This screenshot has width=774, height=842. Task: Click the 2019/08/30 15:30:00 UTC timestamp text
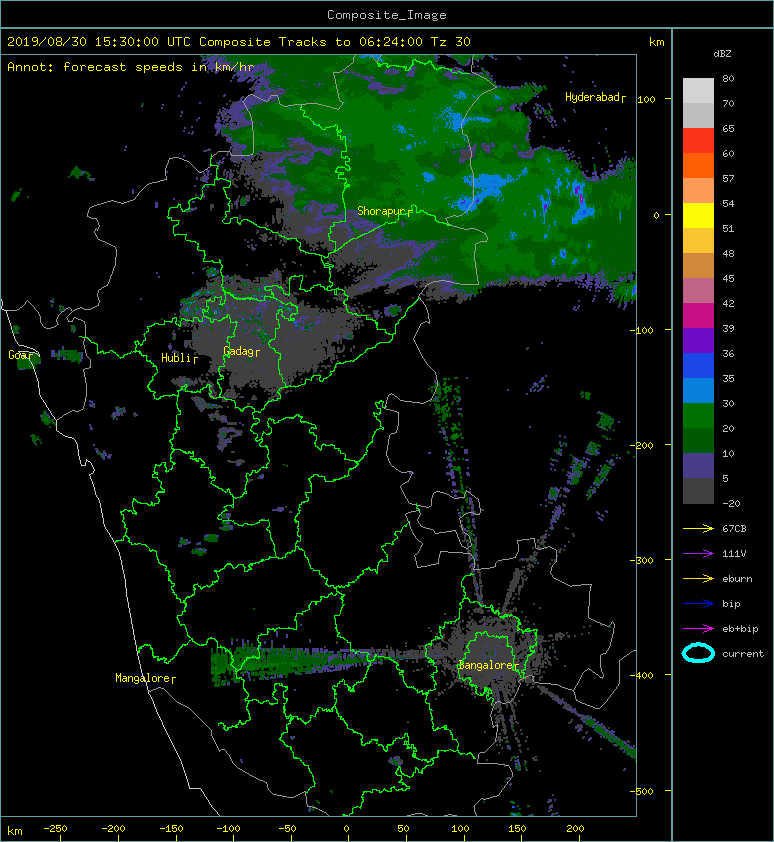99,42
